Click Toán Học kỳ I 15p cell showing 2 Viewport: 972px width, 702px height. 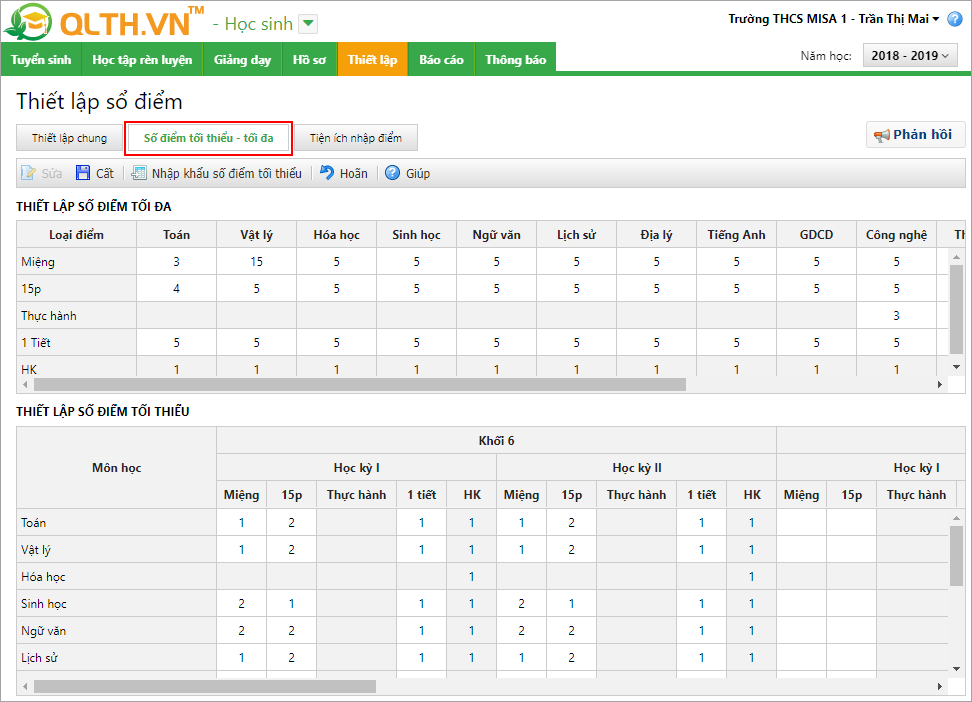tap(291, 523)
